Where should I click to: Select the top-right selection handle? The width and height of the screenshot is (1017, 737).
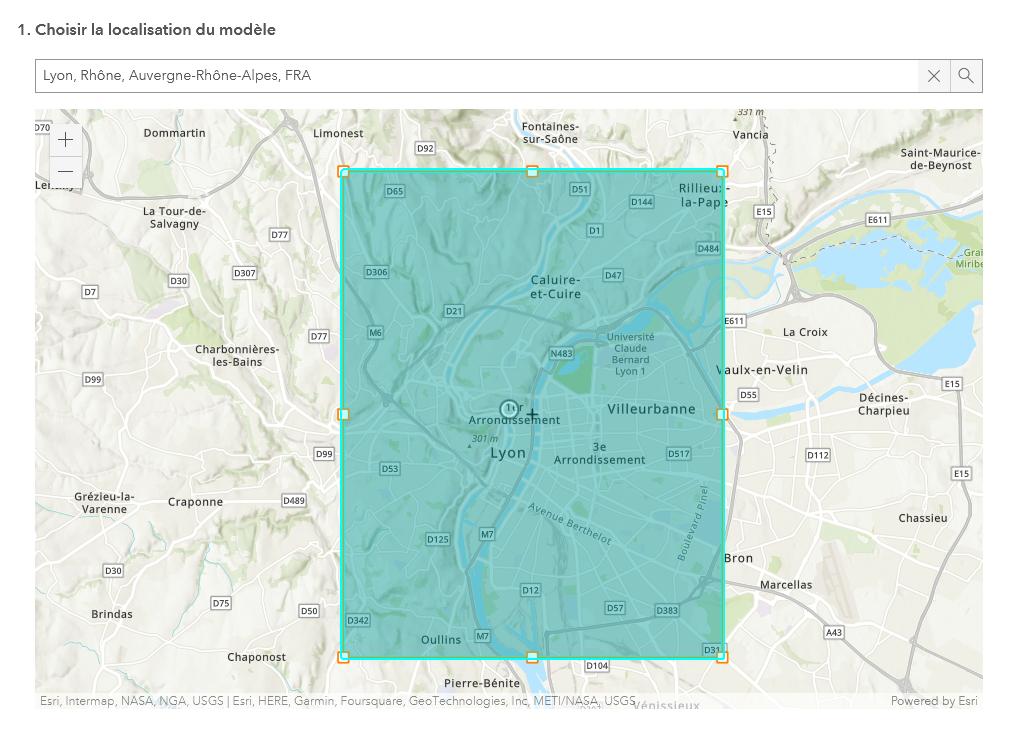722,172
